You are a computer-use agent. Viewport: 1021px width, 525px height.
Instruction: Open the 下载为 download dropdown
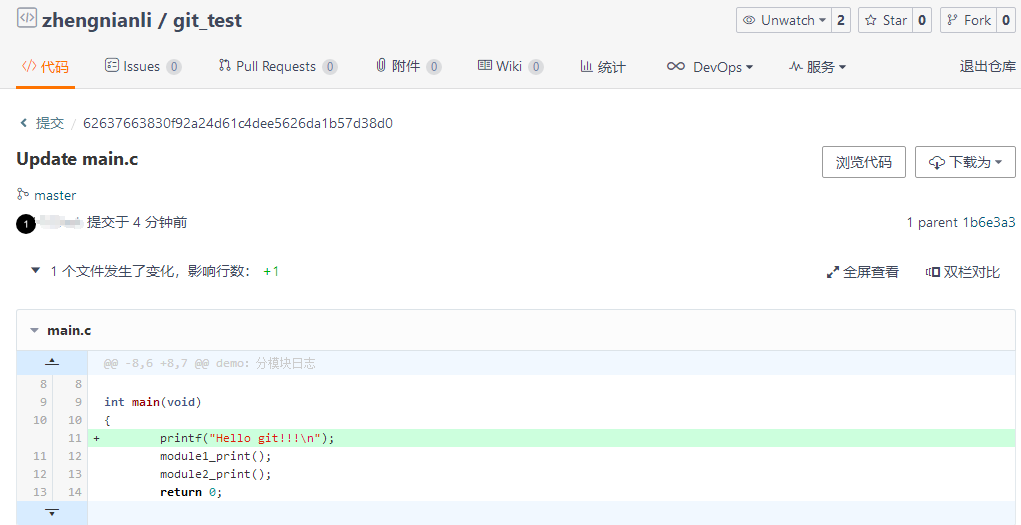(965, 162)
